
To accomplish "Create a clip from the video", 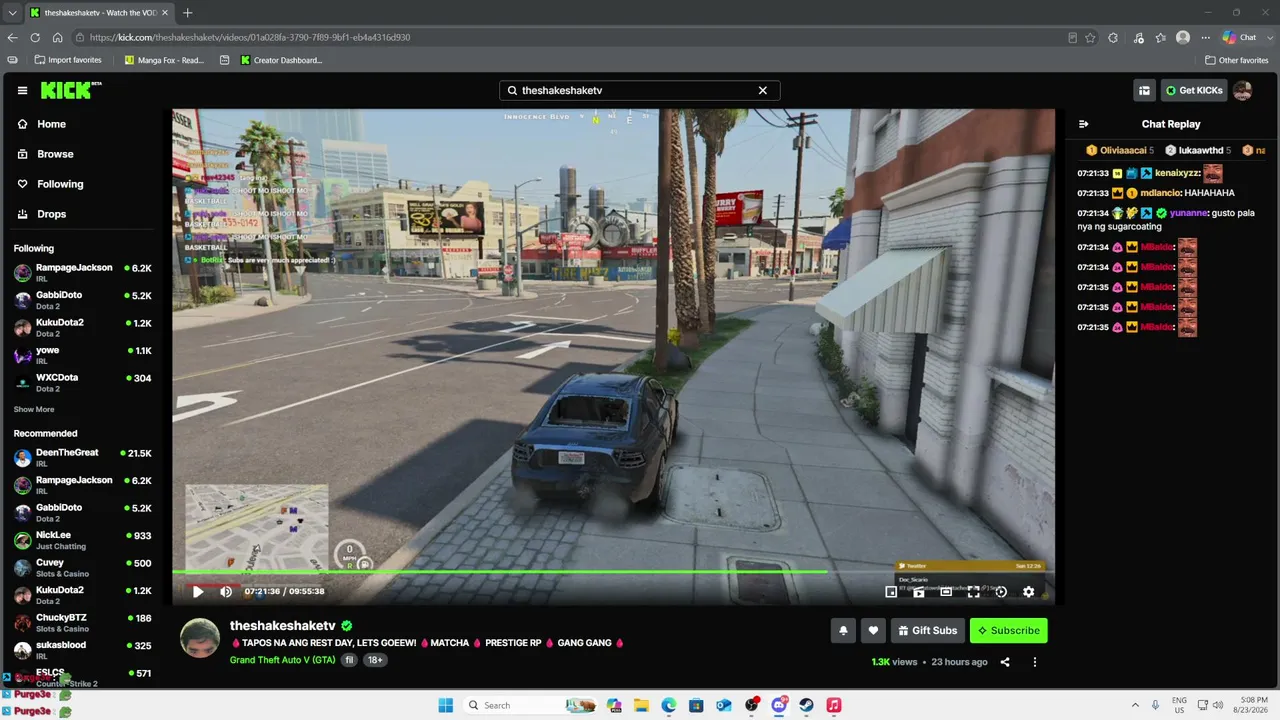I will 919,592.
